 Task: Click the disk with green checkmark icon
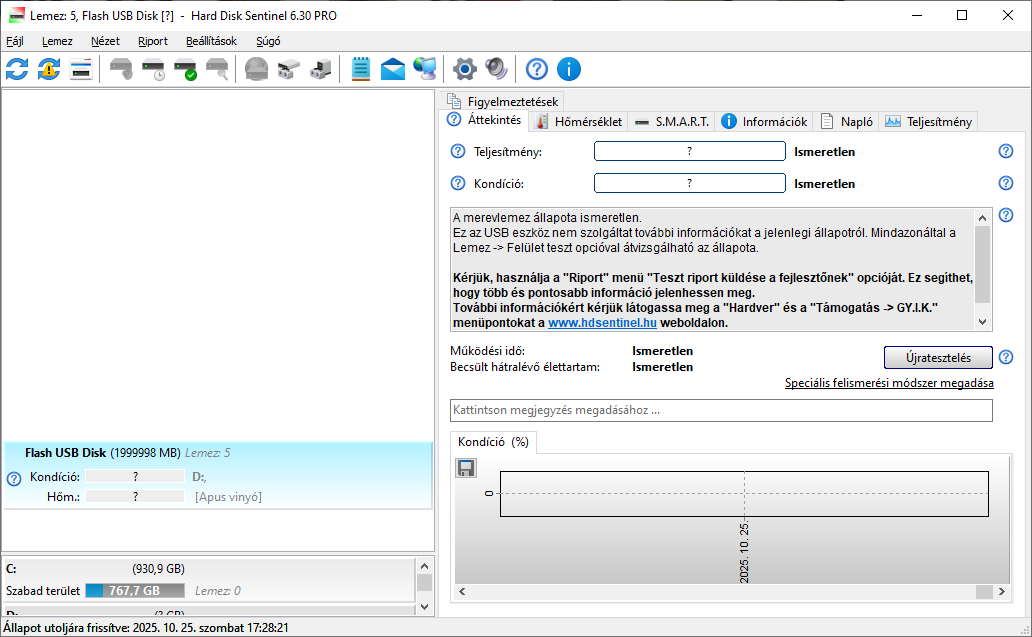186,69
